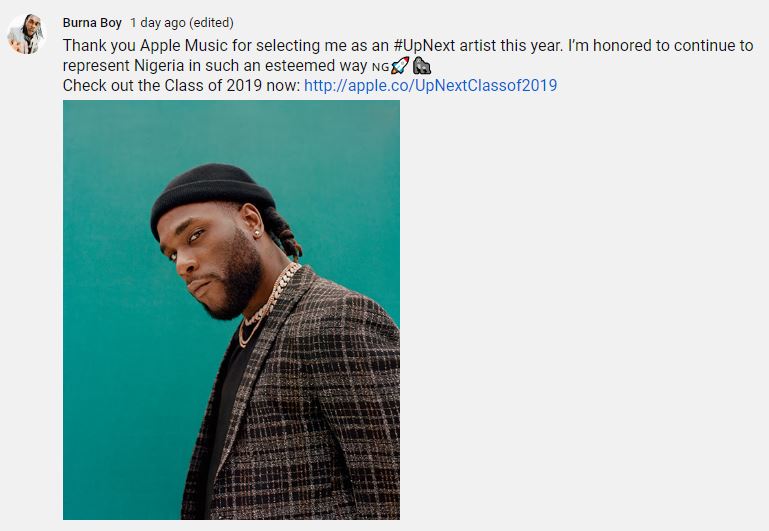Image resolution: width=769 pixels, height=531 pixels.
Task: Follow the apple.co/UpNextClassof2019 link
Action: (x=431, y=85)
